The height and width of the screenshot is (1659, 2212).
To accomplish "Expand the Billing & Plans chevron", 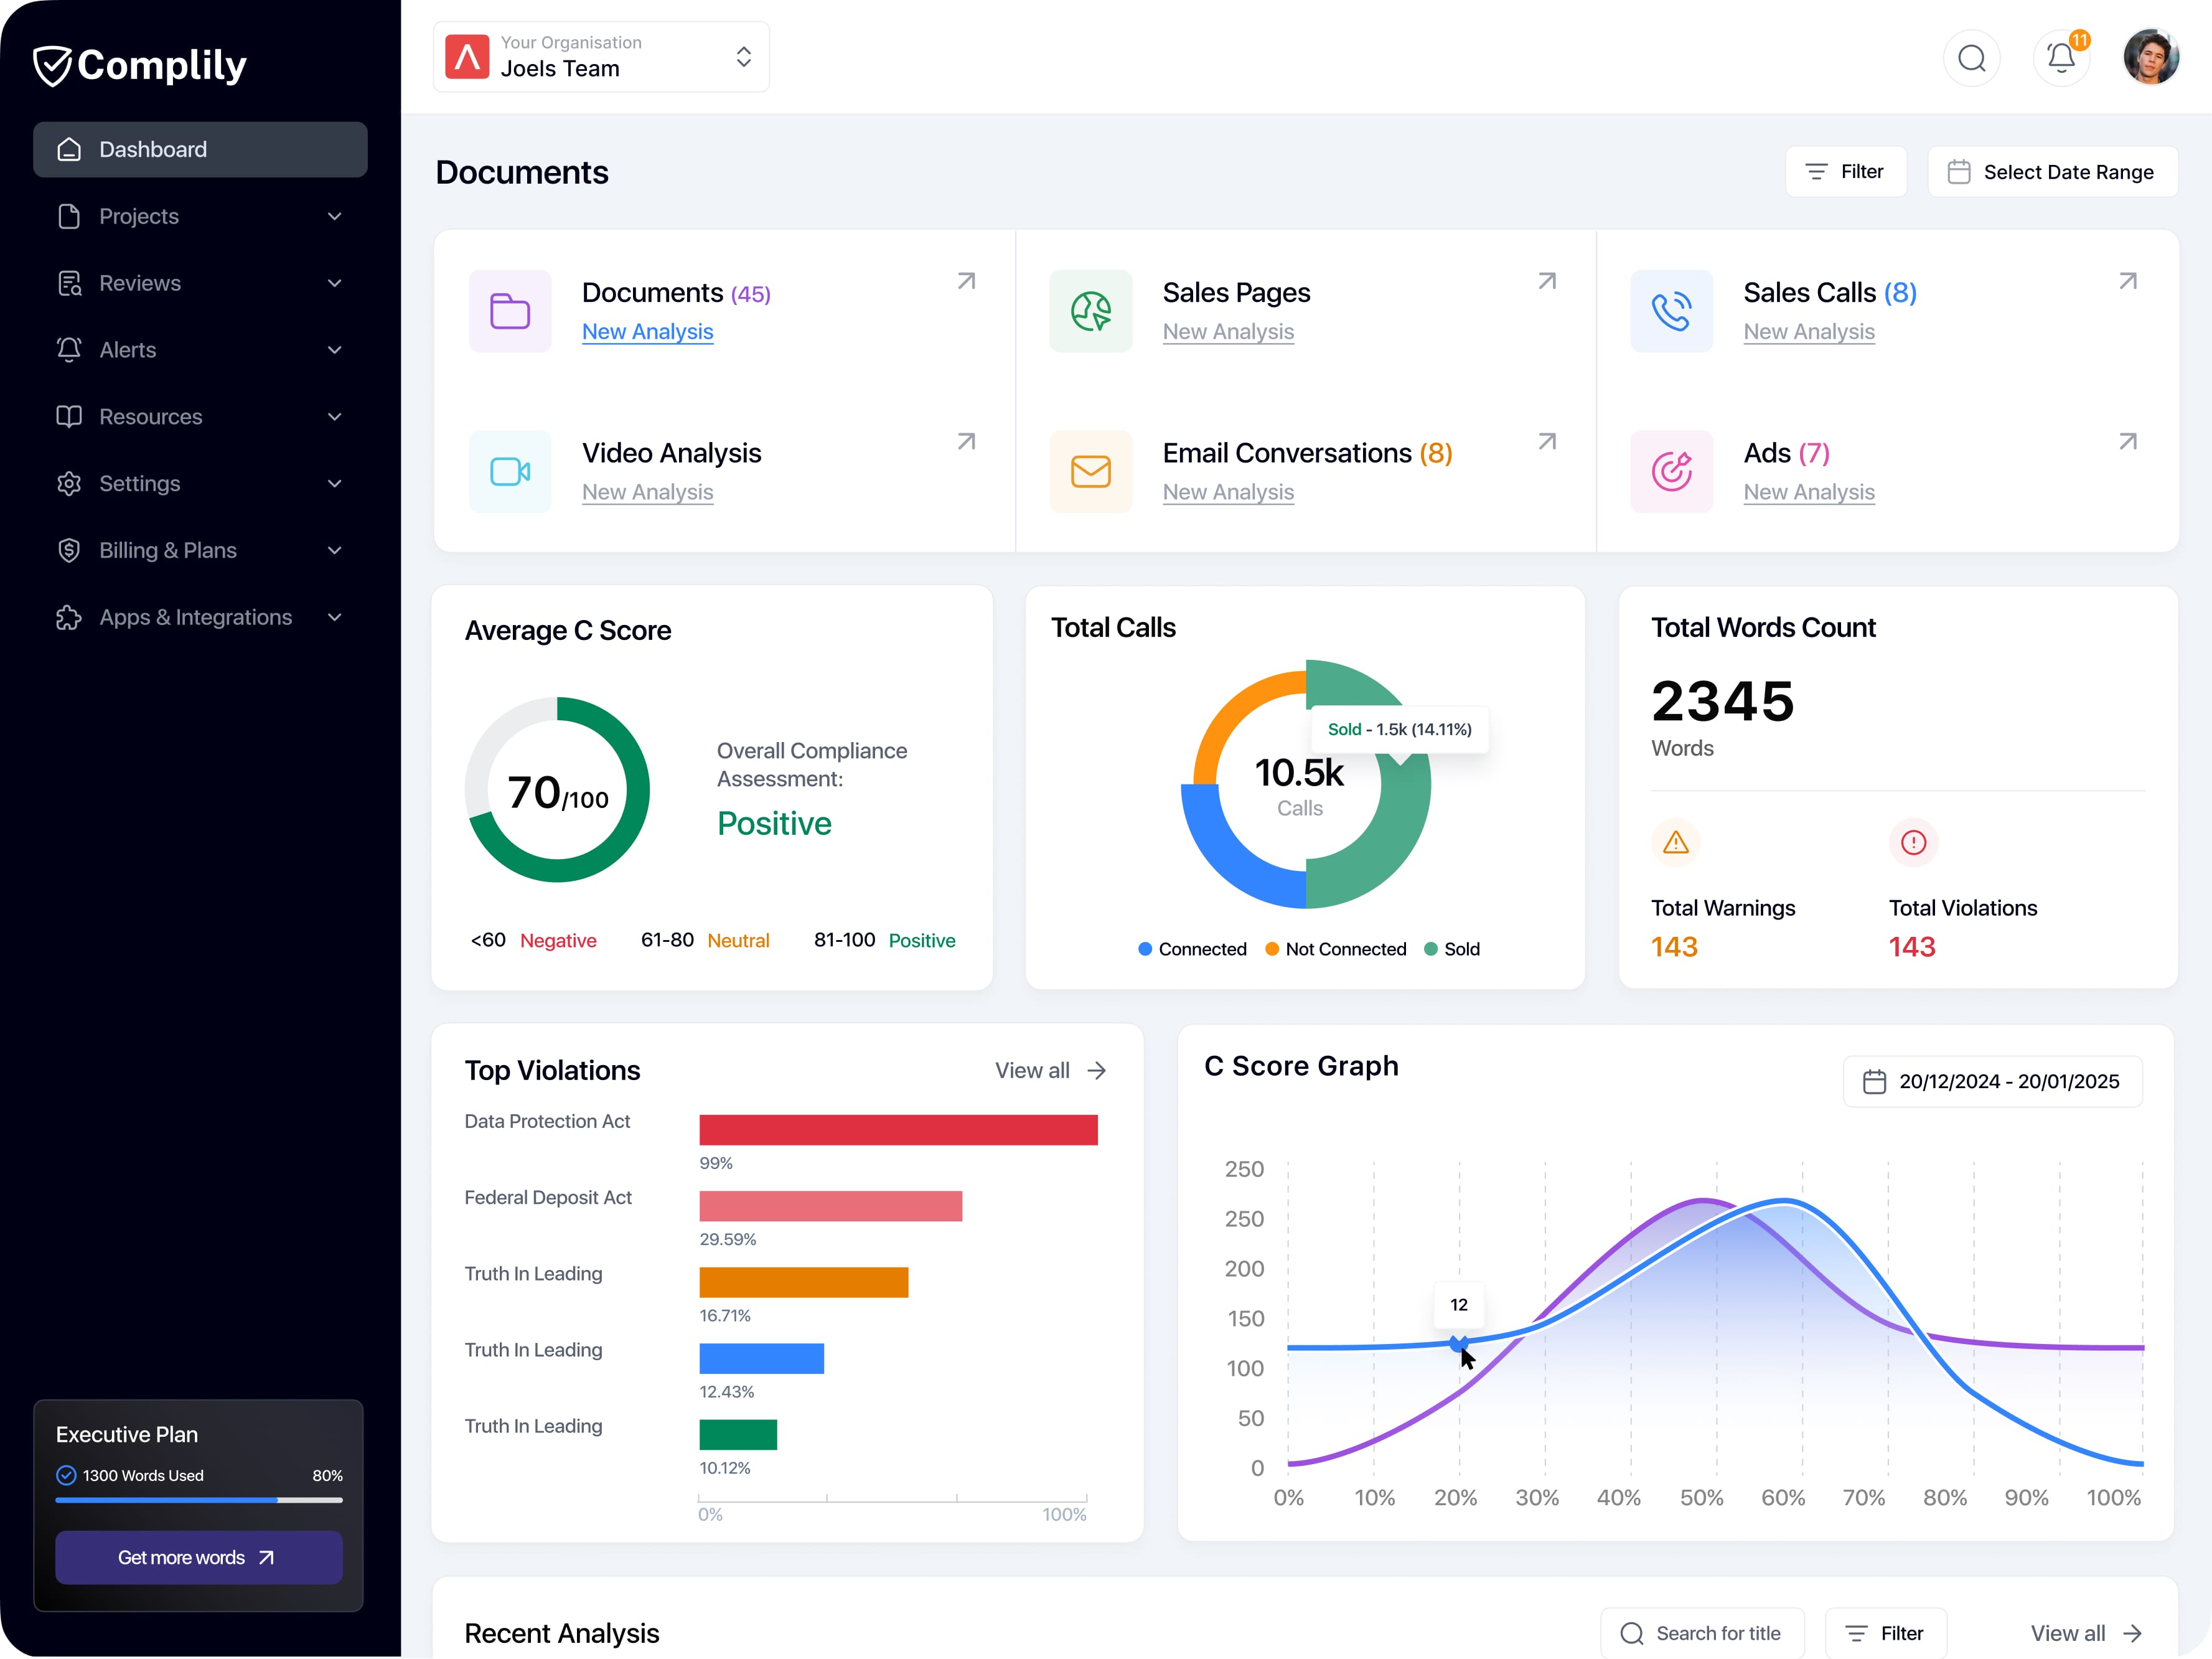I will [334, 550].
